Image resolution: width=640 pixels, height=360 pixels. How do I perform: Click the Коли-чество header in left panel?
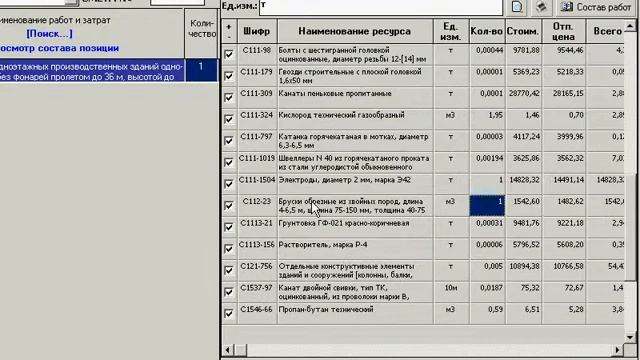[x=202, y=29]
